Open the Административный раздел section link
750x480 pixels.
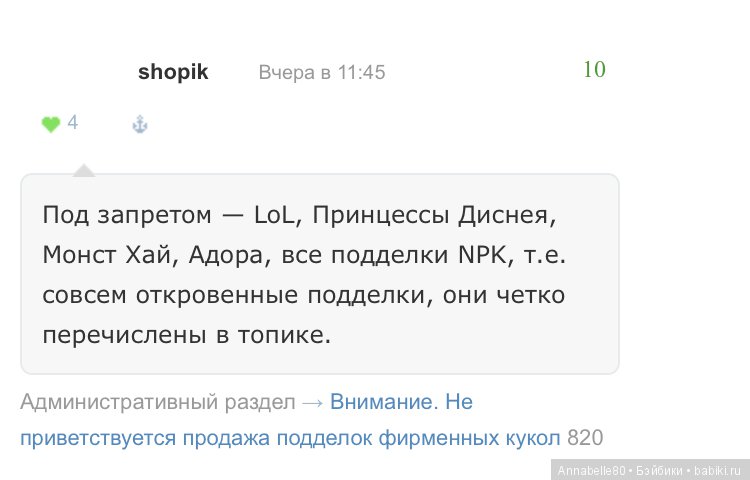click(157, 402)
